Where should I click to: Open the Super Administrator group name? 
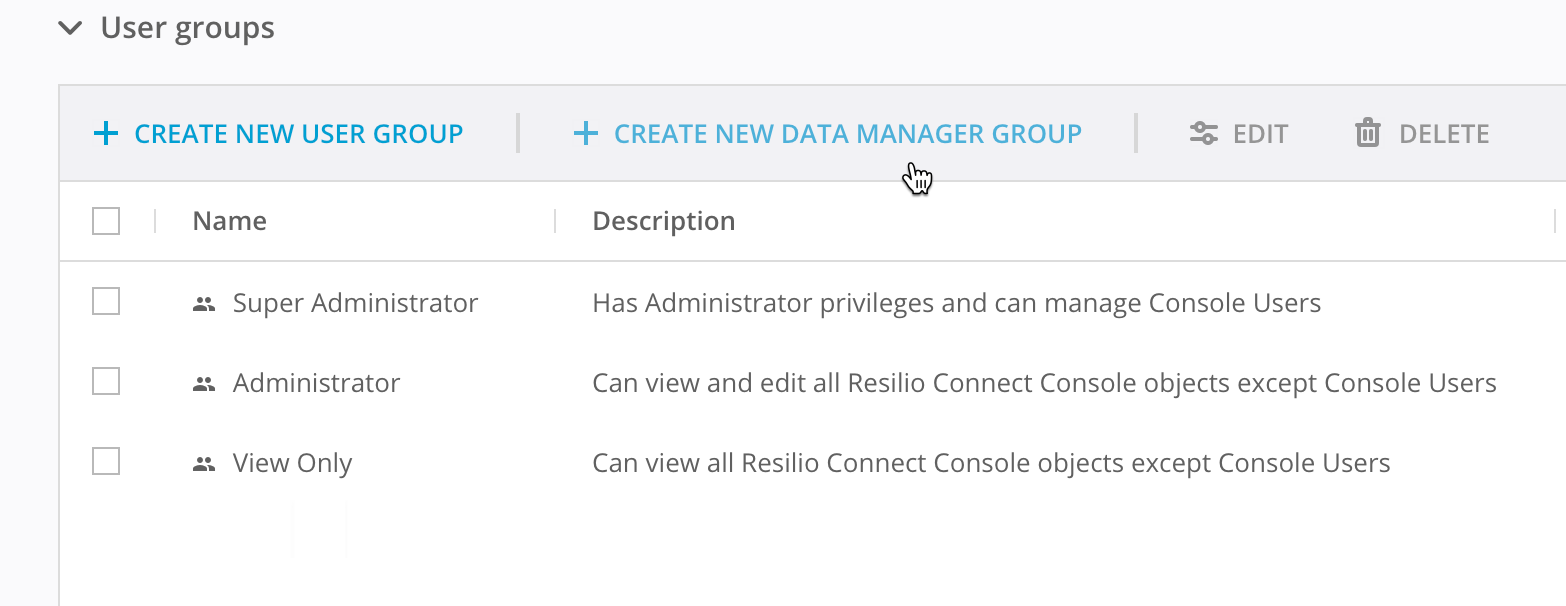click(355, 303)
